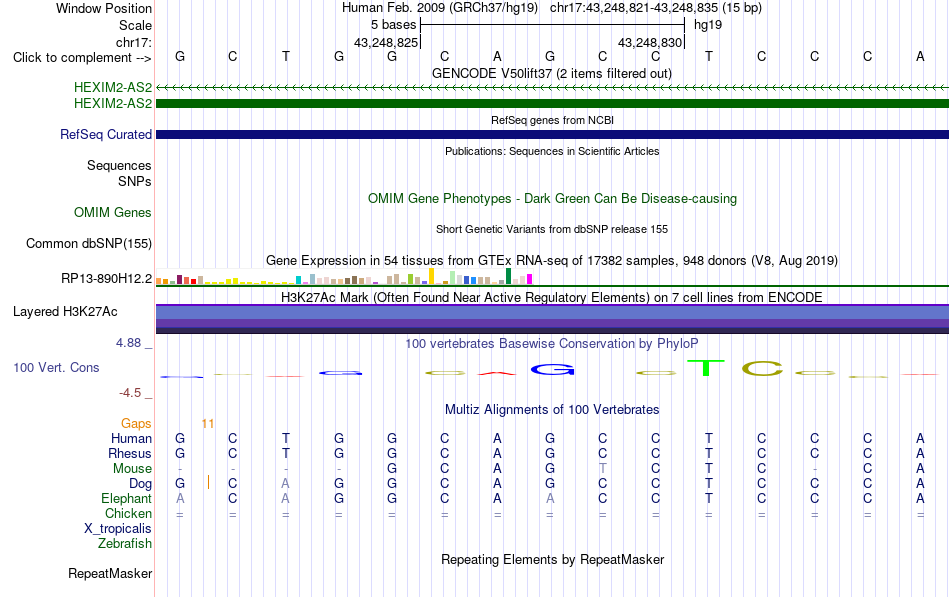This screenshot has width=950, height=597.
Task: Open 'RefSeq genes from NCBI' track title
Action: tap(552, 120)
